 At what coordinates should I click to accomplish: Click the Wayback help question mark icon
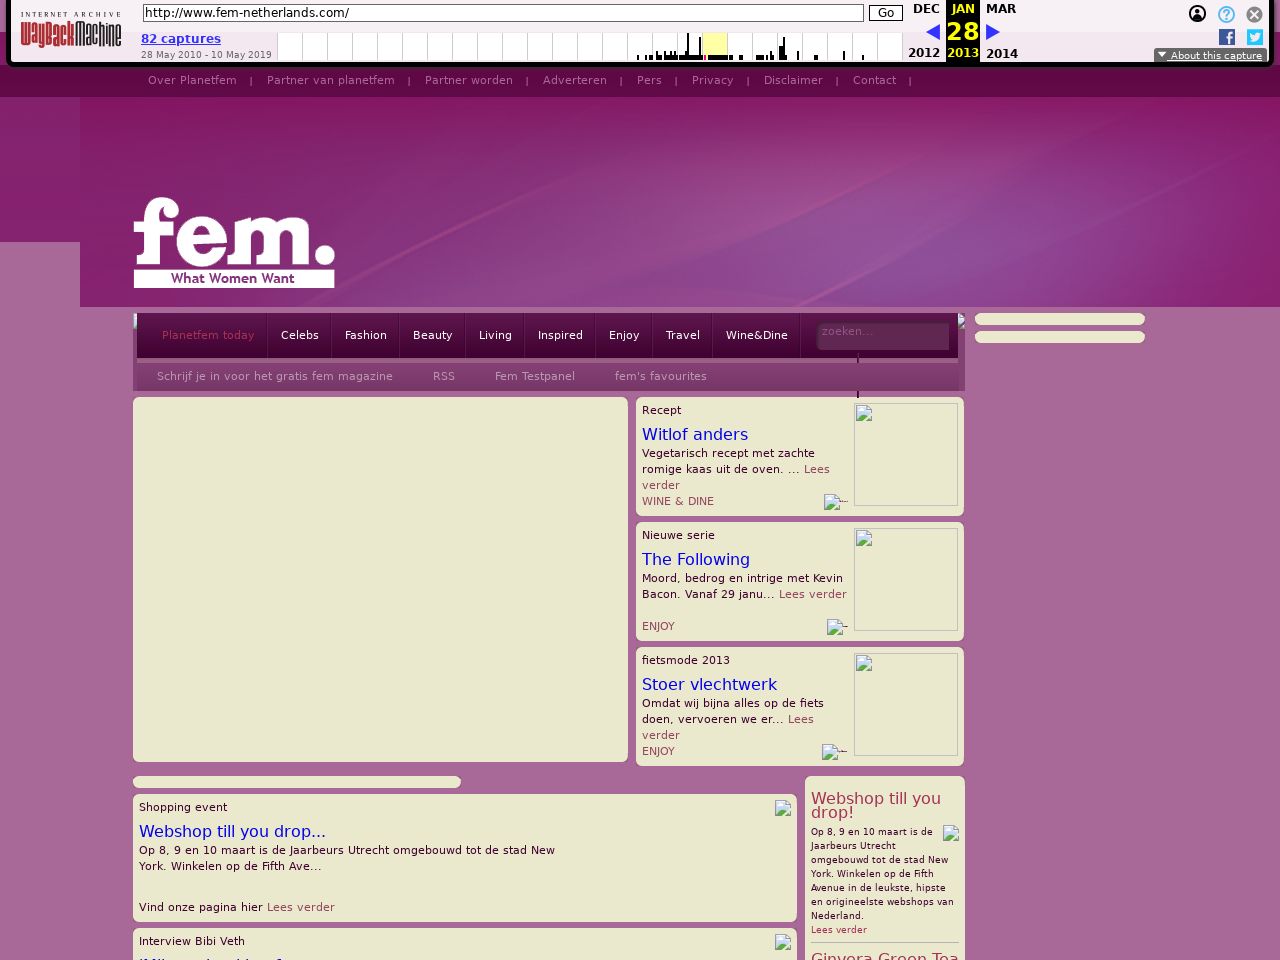pos(1226,14)
